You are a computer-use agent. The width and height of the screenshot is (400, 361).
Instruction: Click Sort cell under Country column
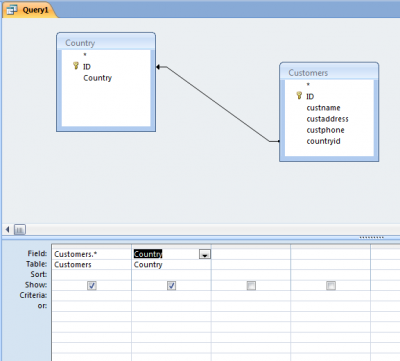click(171, 275)
